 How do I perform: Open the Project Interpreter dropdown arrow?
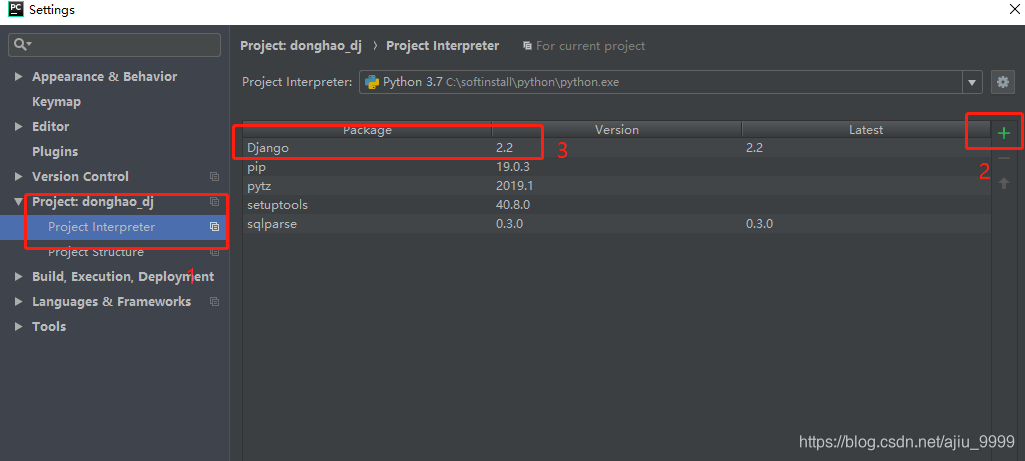click(x=971, y=82)
